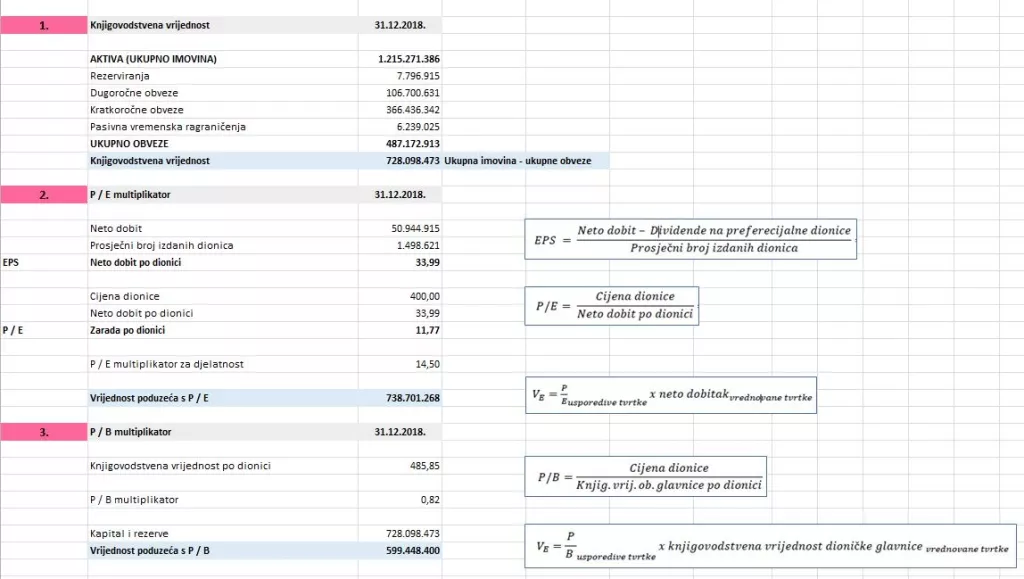Select the pink cell numbered 1.
Viewport: 1024px width, 579px height.
tap(43, 26)
